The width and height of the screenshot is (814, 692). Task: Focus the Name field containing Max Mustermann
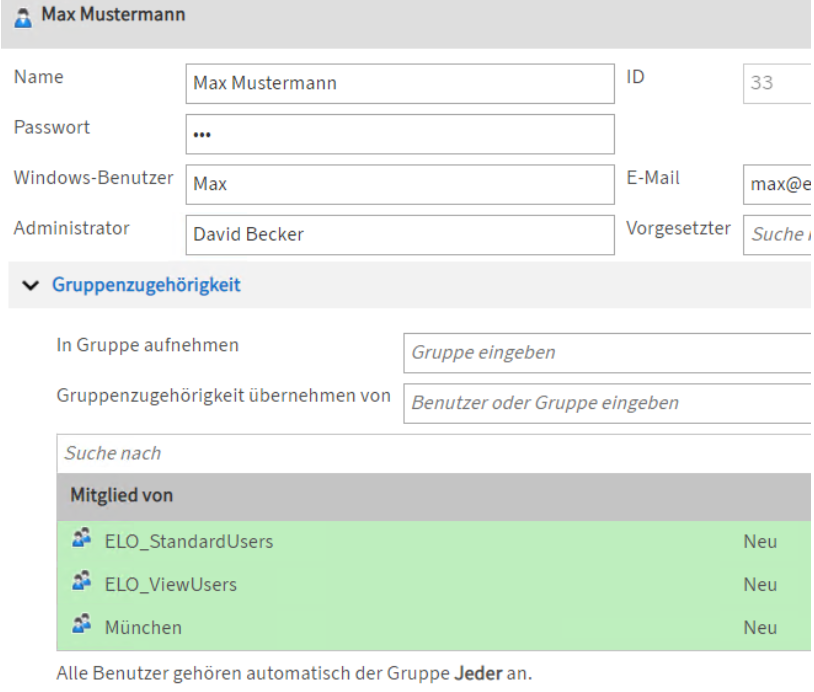click(400, 84)
